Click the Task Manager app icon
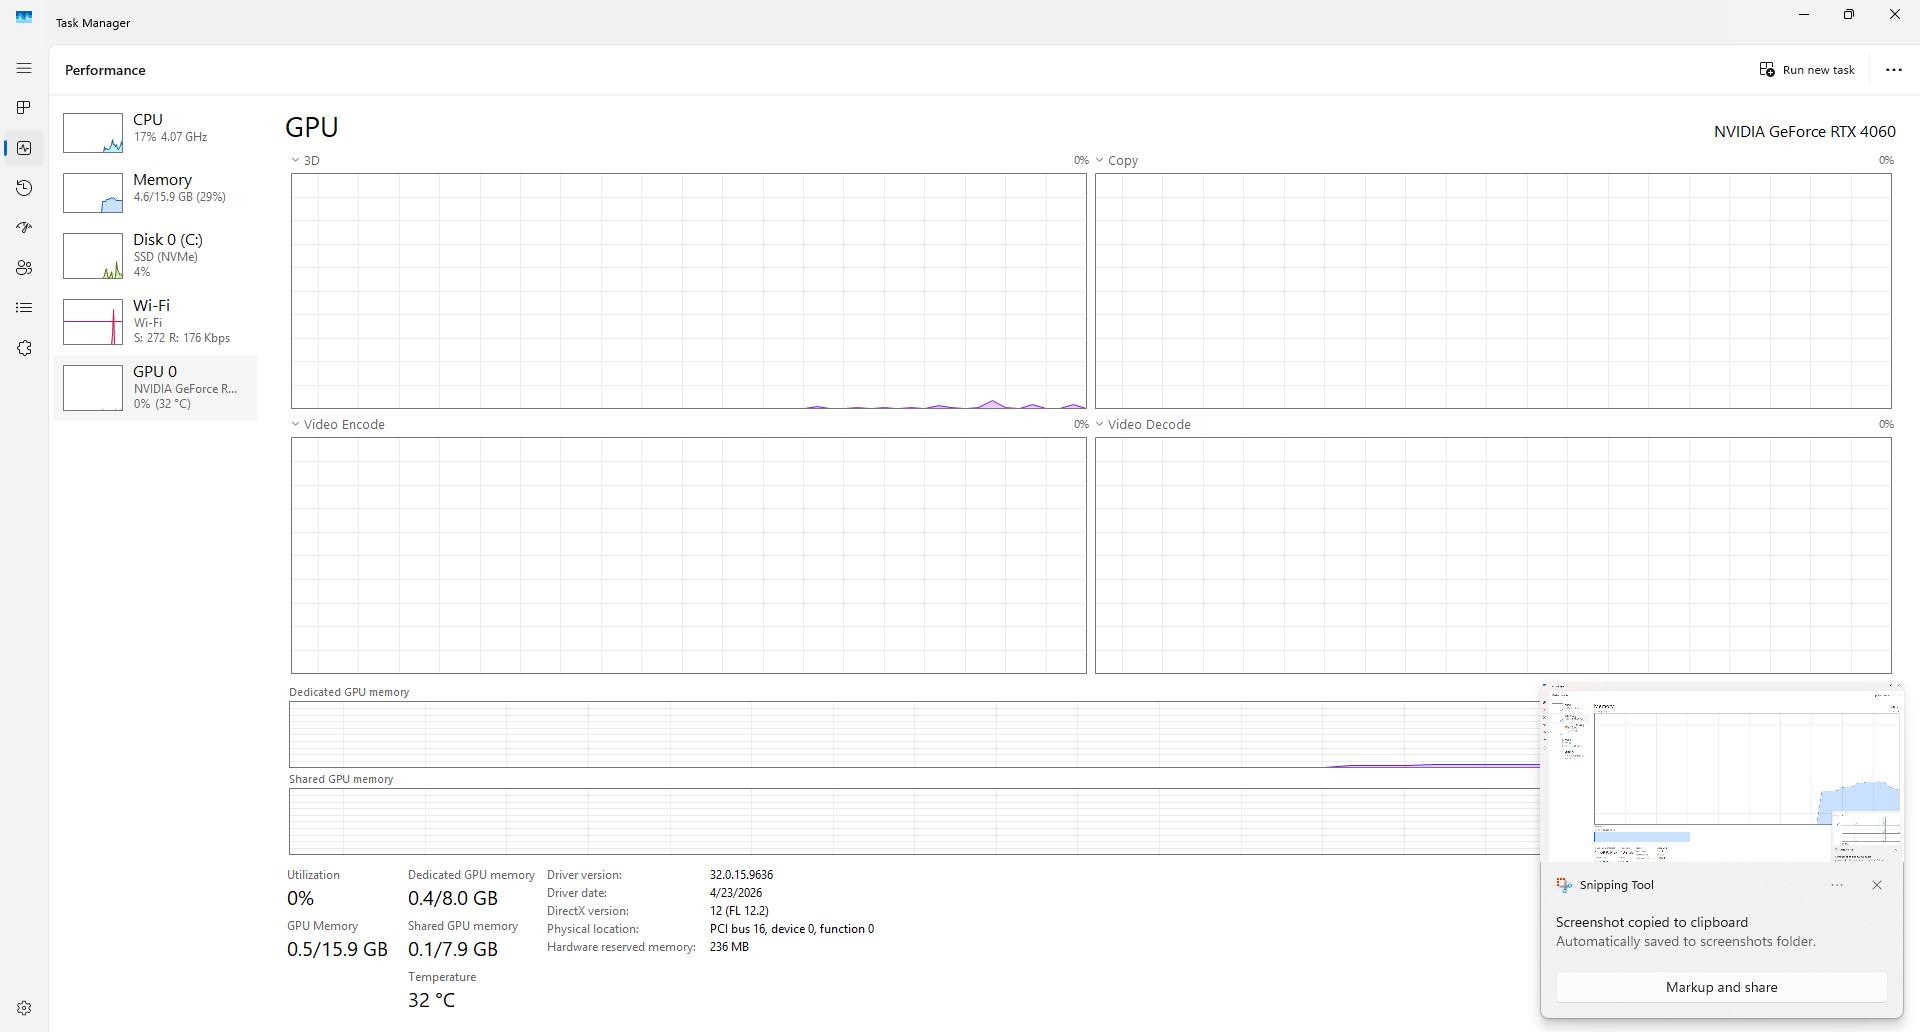1920x1032 pixels. point(24,17)
